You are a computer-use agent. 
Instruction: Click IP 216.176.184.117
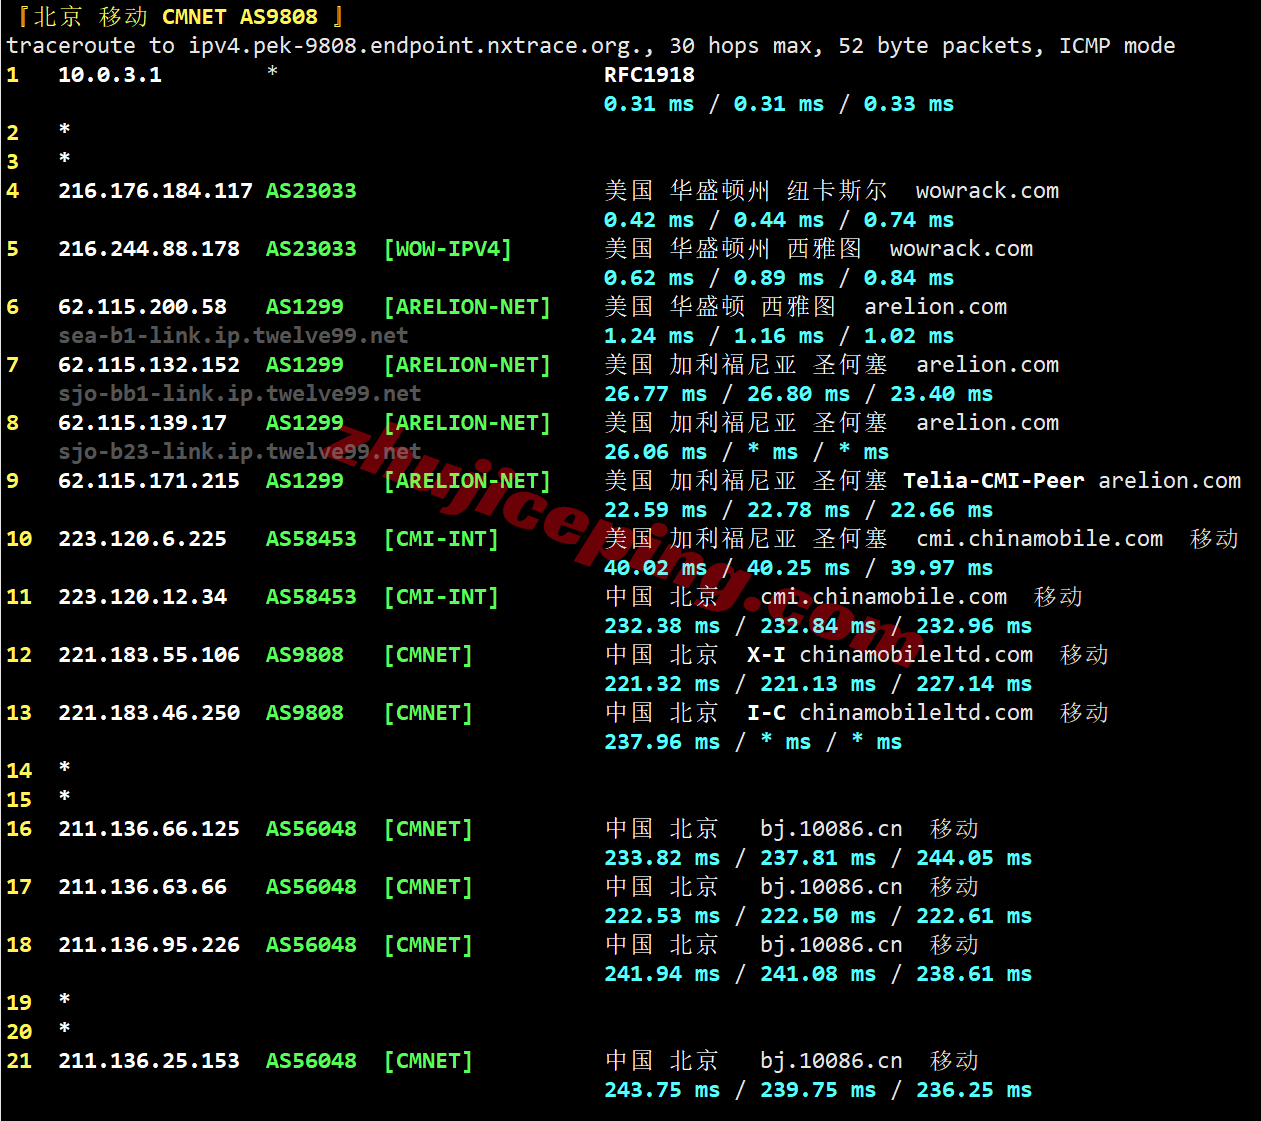(x=155, y=191)
